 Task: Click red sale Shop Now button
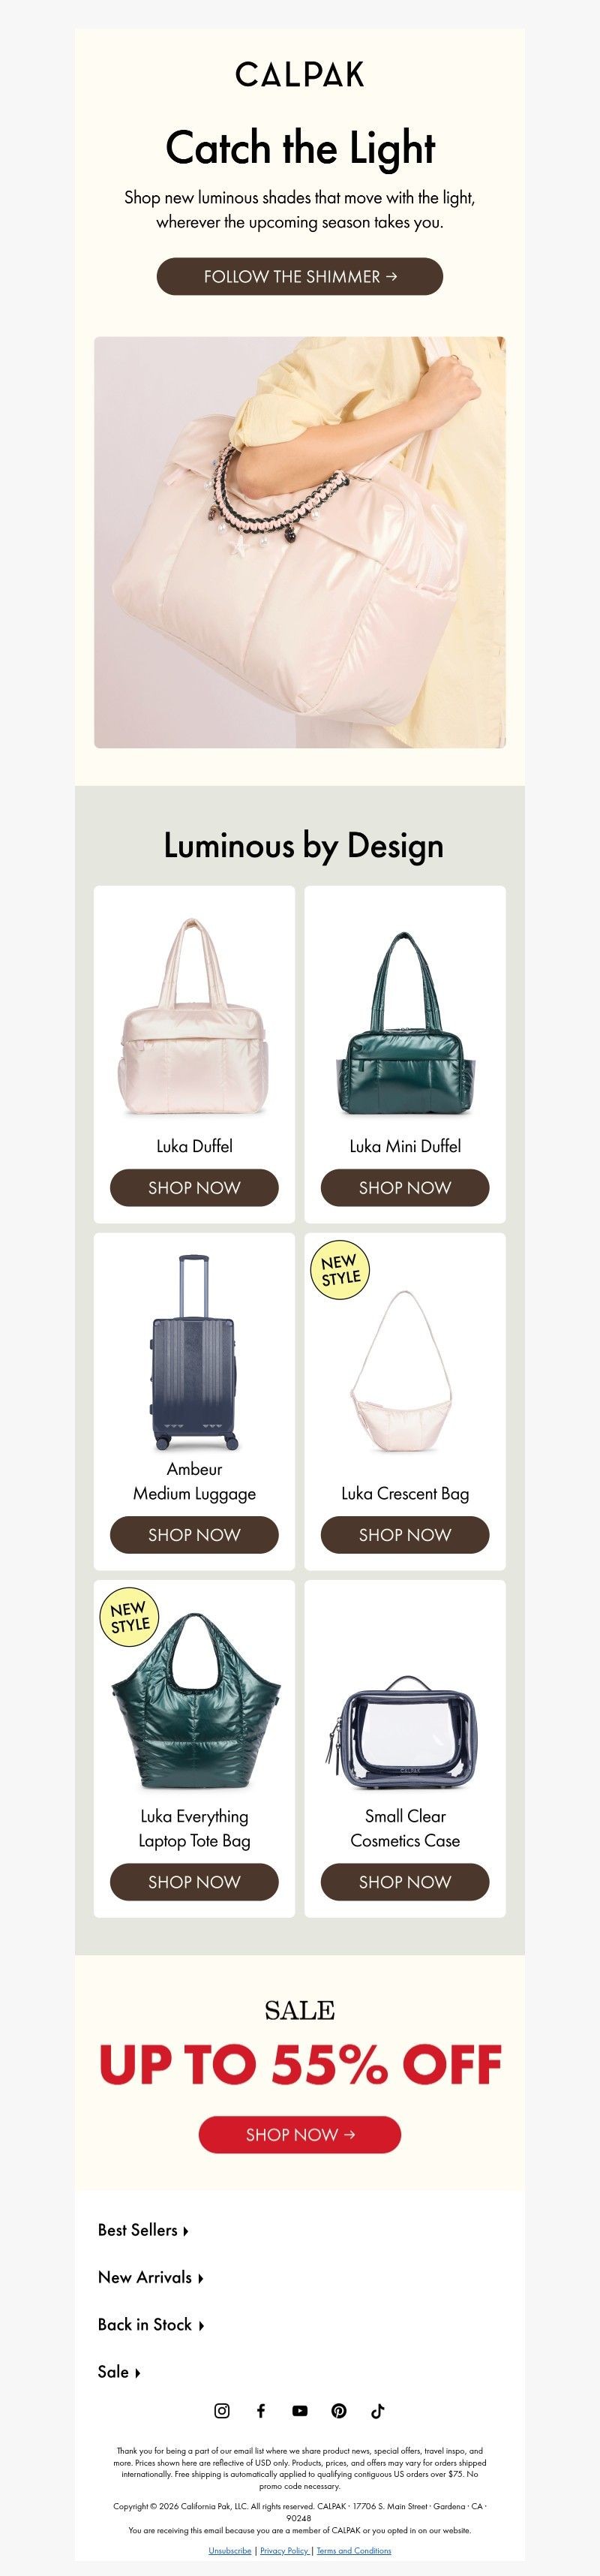click(300, 2134)
